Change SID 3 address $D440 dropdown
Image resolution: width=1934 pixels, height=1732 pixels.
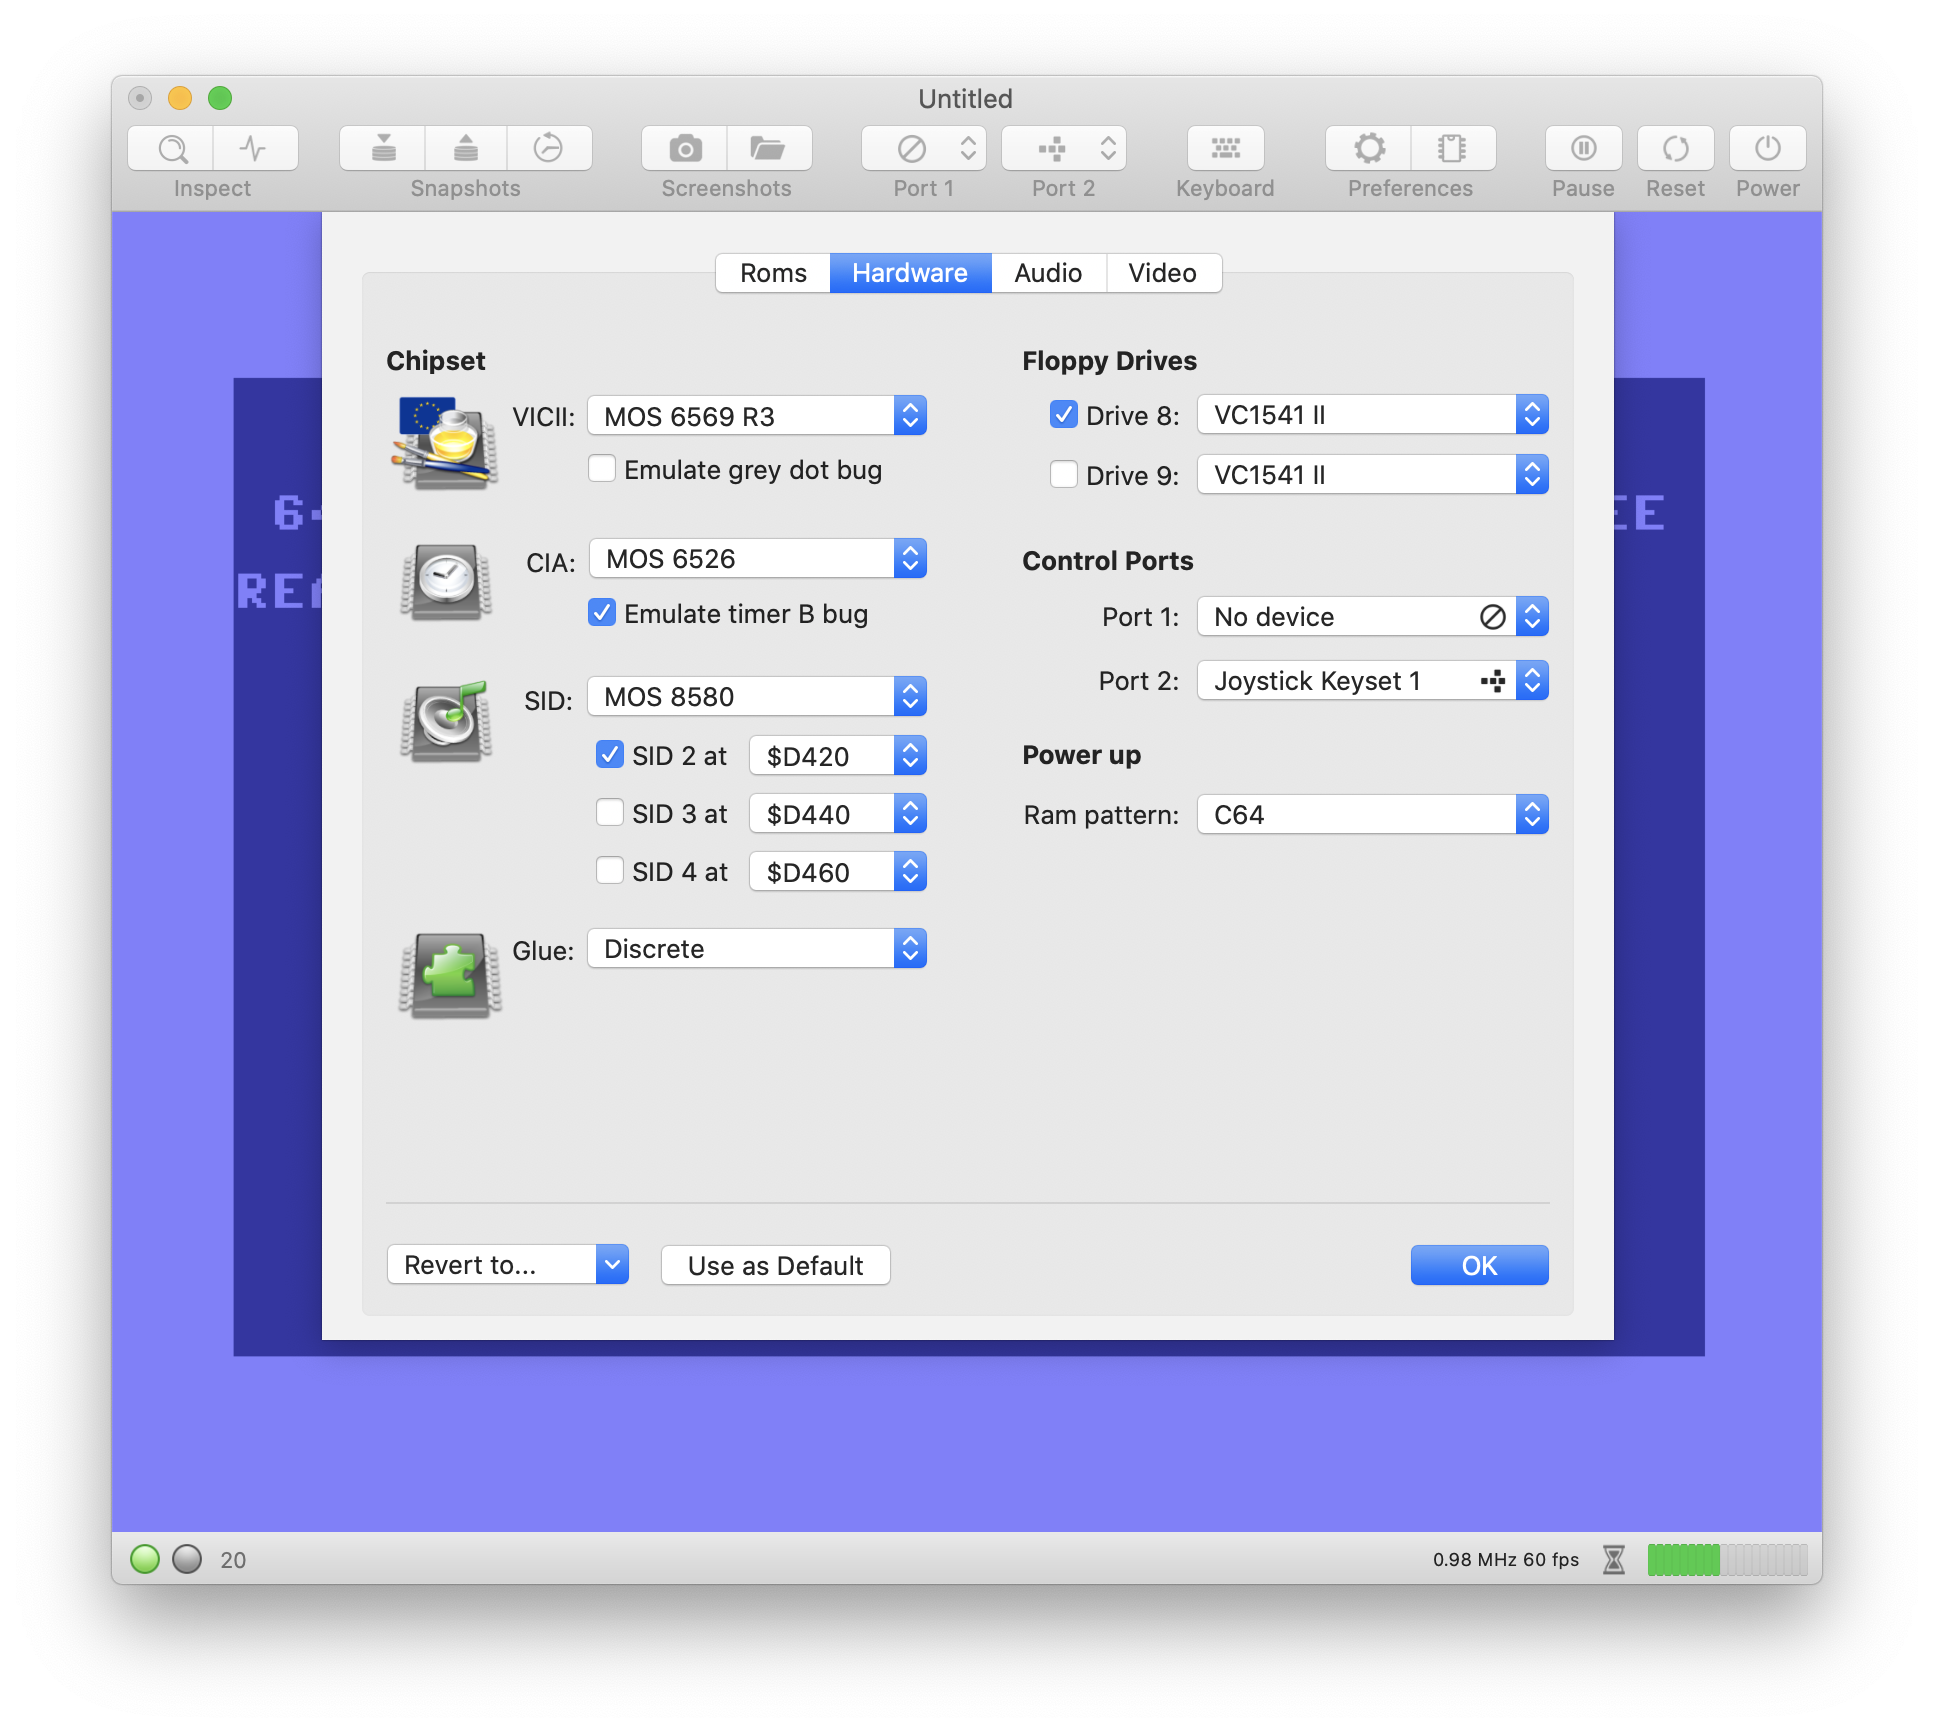pyautogui.click(x=838, y=814)
